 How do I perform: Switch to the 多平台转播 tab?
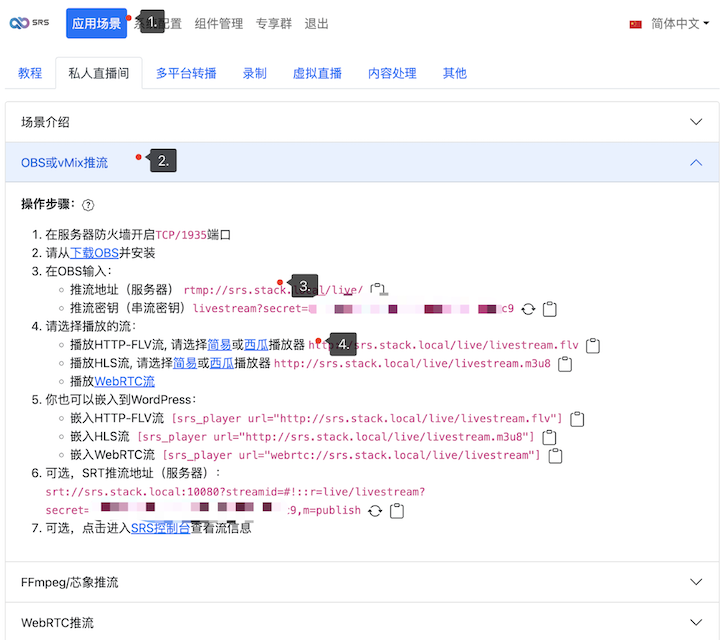(186, 73)
